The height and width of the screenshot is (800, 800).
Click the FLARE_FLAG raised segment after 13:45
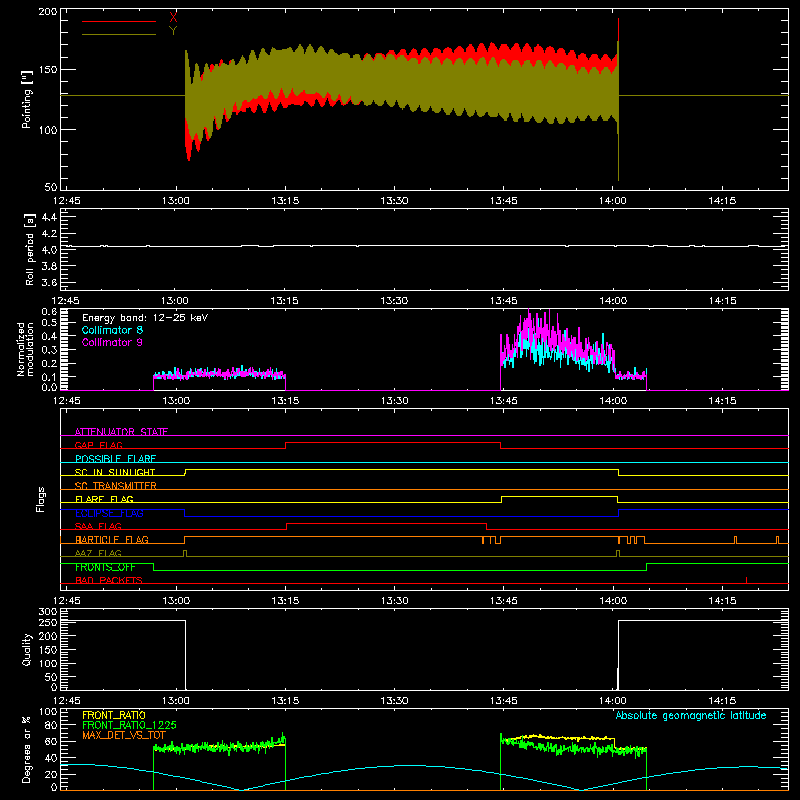[560, 496]
